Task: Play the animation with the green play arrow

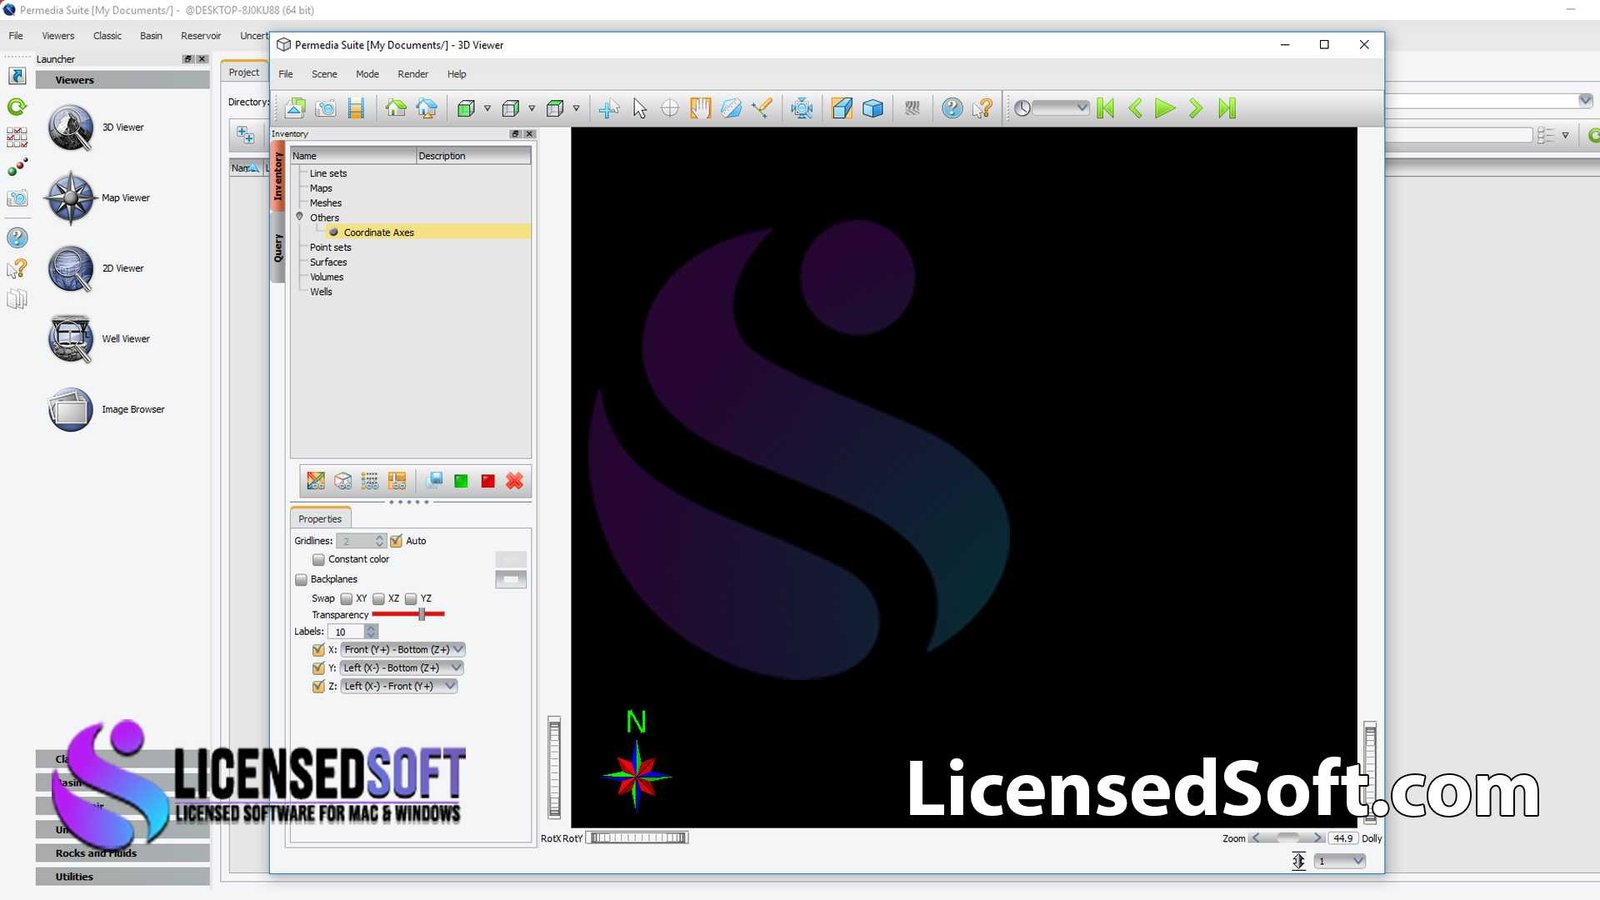Action: (x=1163, y=108)
